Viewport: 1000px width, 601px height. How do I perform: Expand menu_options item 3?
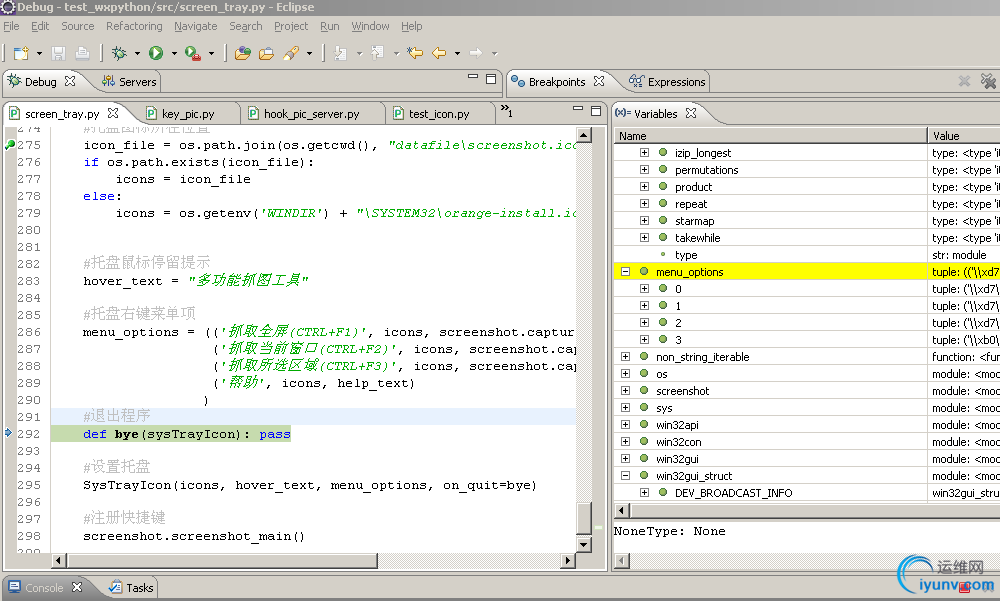[644, 339]
